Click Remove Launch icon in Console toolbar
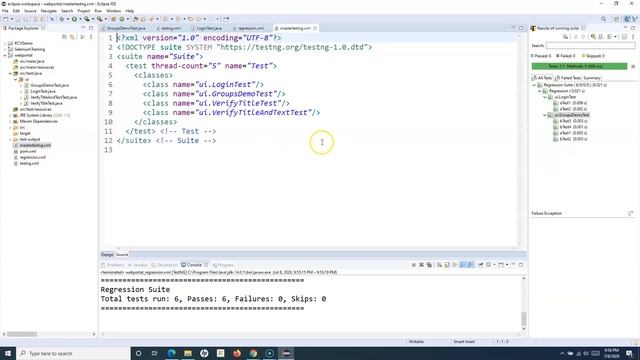 pyautogui.click(x=421, y=265)
